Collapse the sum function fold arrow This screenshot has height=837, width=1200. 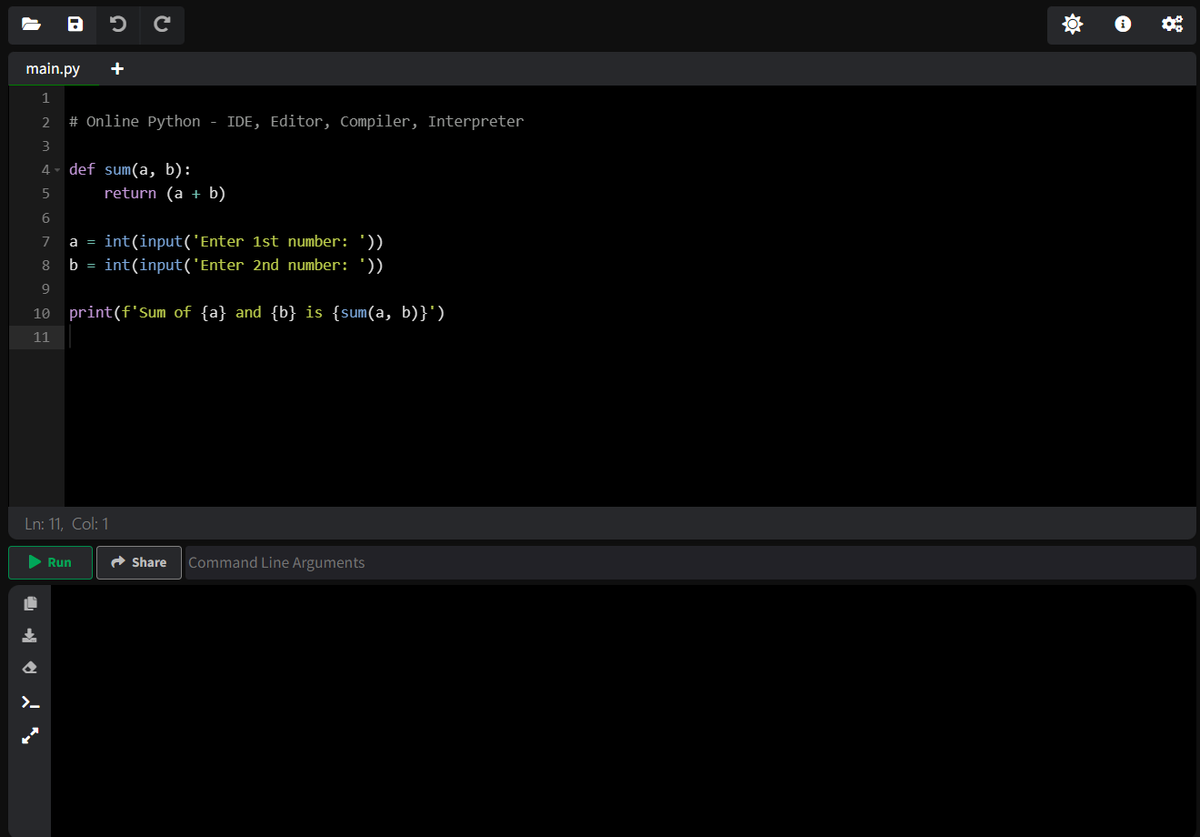coord(57,169)
